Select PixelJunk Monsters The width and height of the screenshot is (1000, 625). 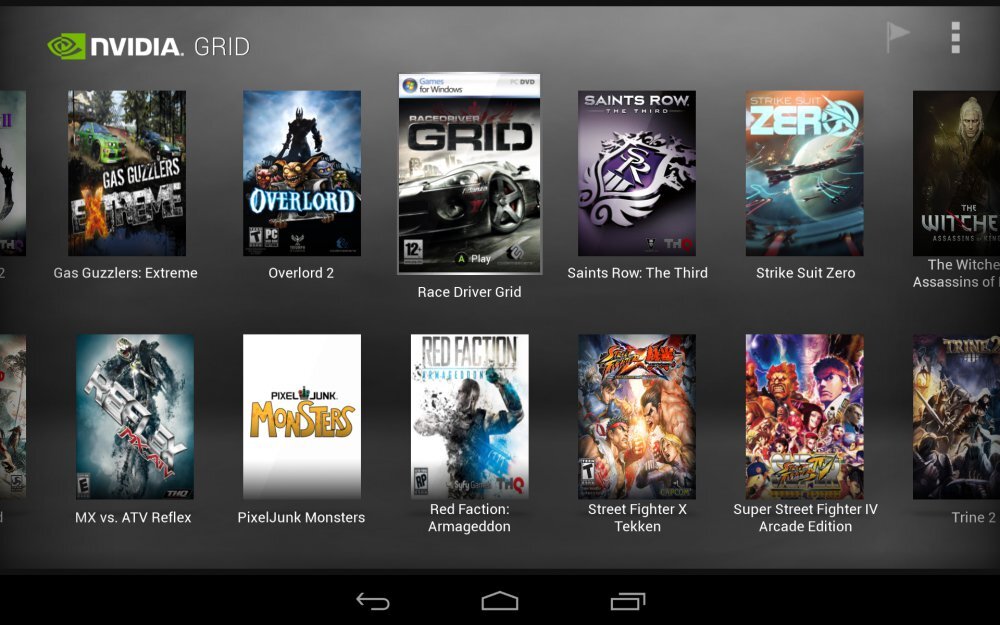point(301,416)
